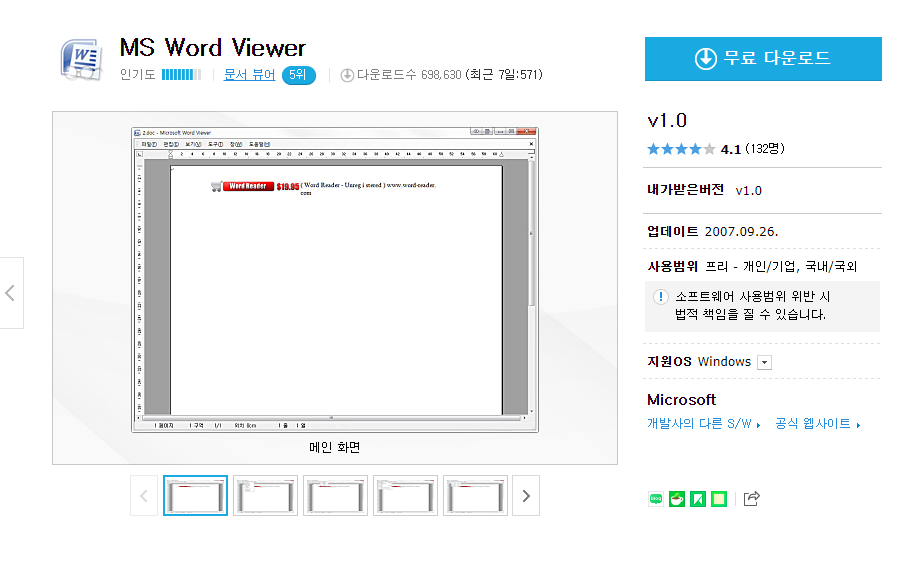Click the MS Word Viewer title
The height and width of the screenshot is (568, 910).
tap(212, 48)
